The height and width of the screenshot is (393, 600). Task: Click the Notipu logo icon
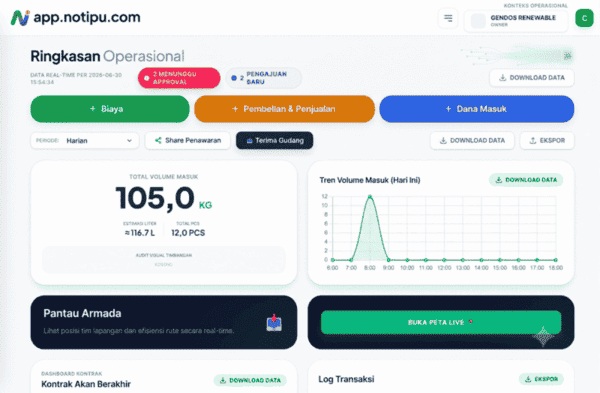click(x=20, y=18)
